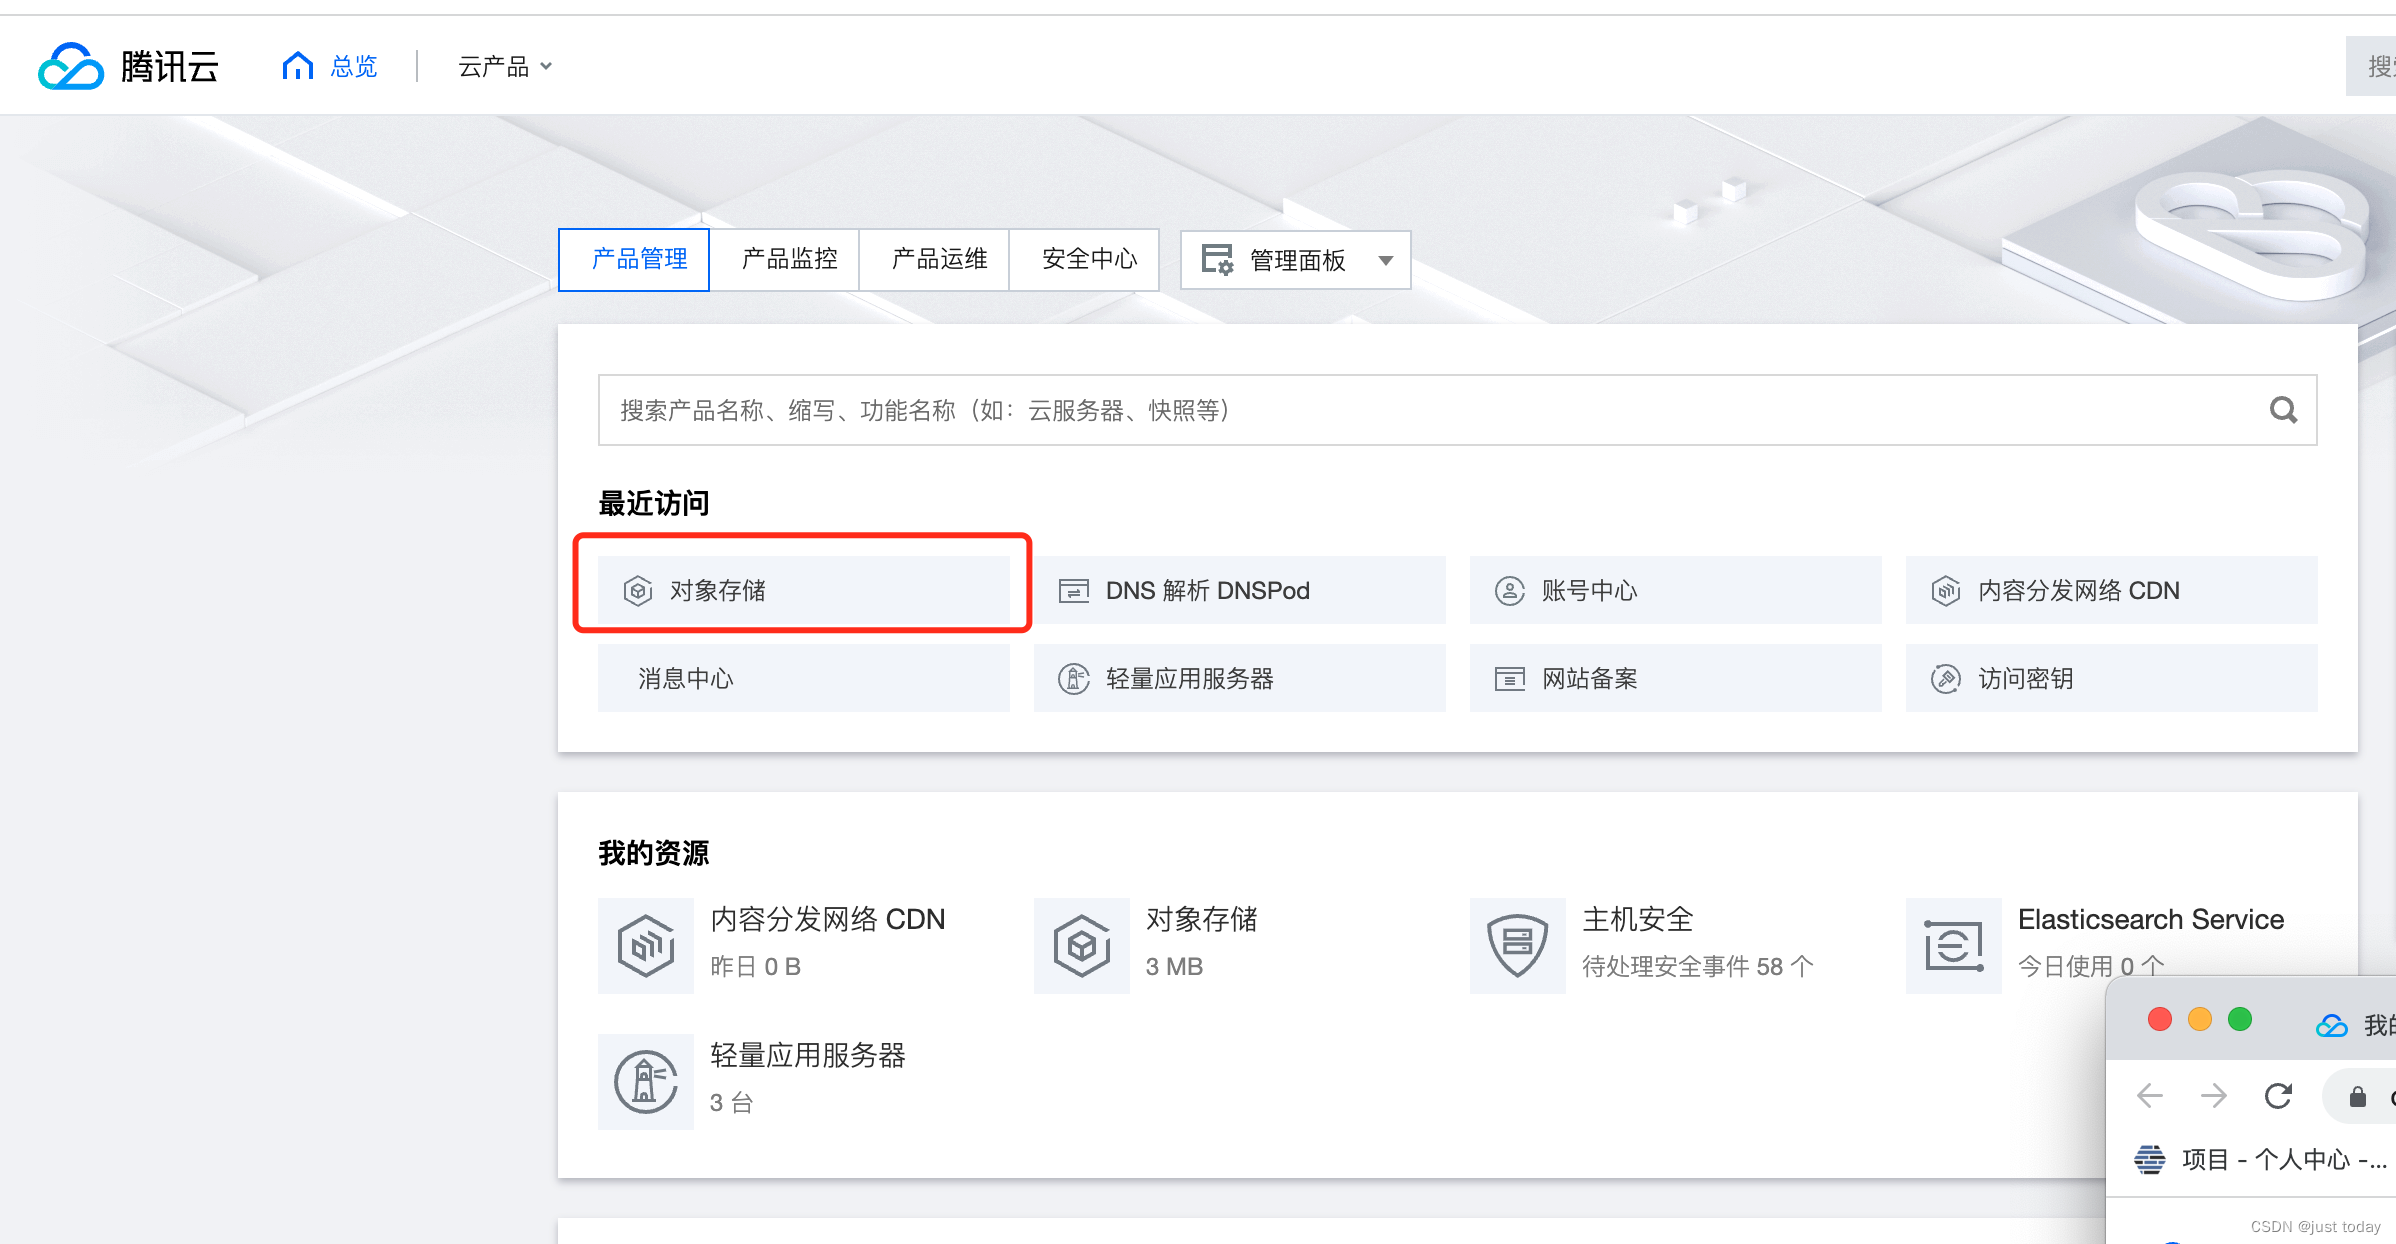Click the '3 MB' storage value
Viewport: 2396px width, 1244px height.
(x=1175, y=966)
